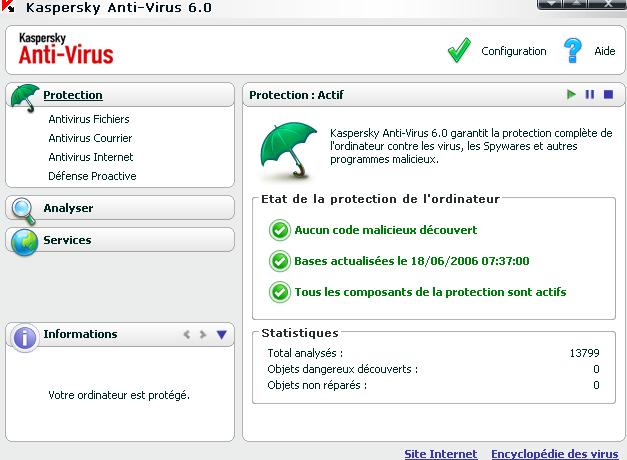Screen dimensions: 627x460
Task: Click 'Tous les composants de la protection' status
Action: click(431, 292)
